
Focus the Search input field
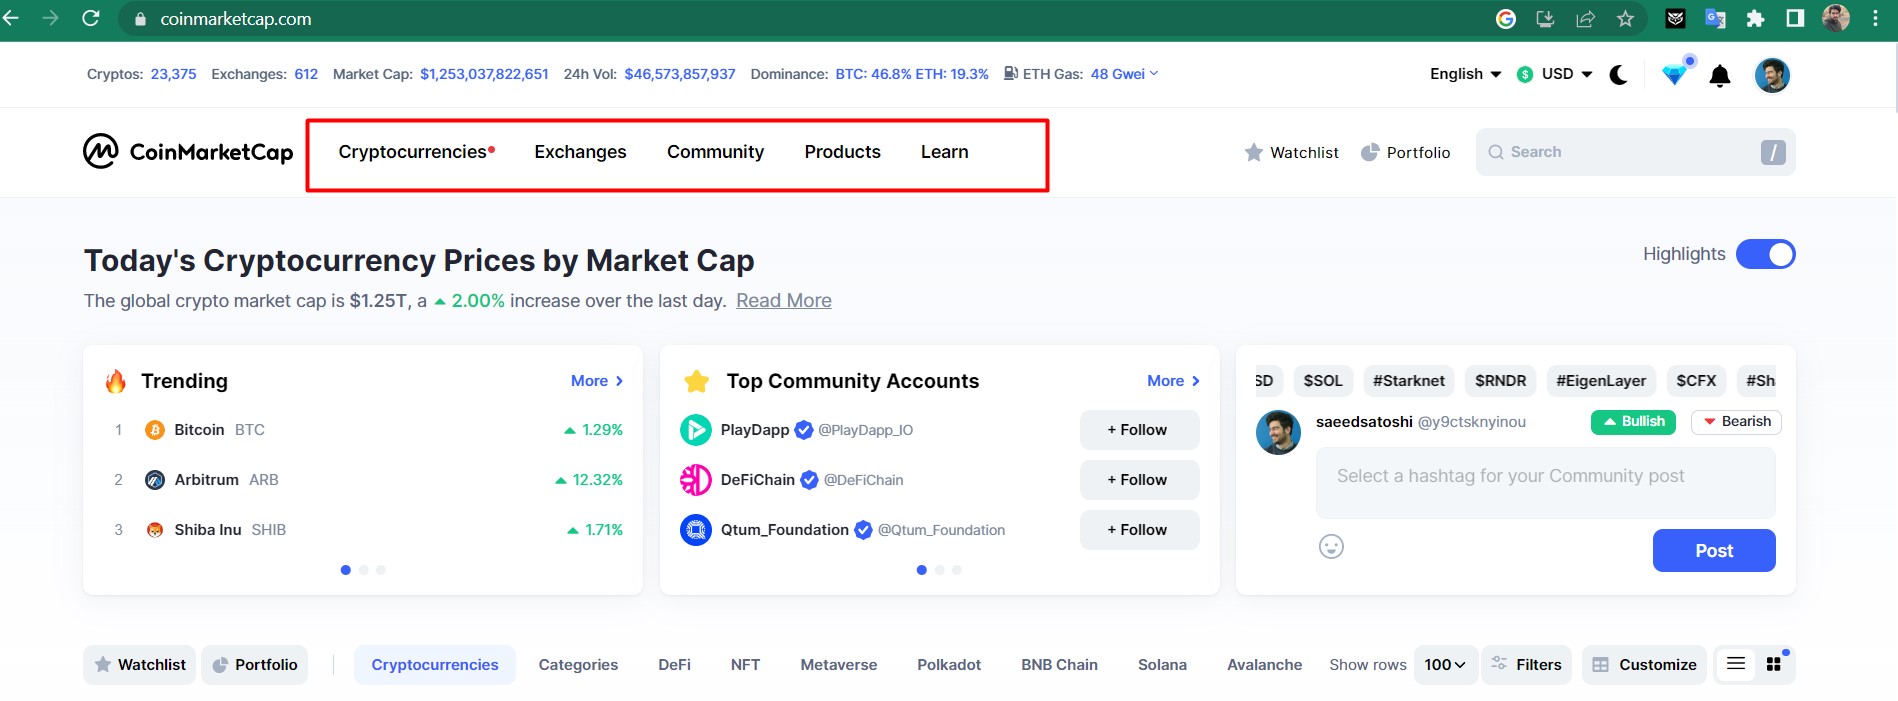click(1635, 152)
